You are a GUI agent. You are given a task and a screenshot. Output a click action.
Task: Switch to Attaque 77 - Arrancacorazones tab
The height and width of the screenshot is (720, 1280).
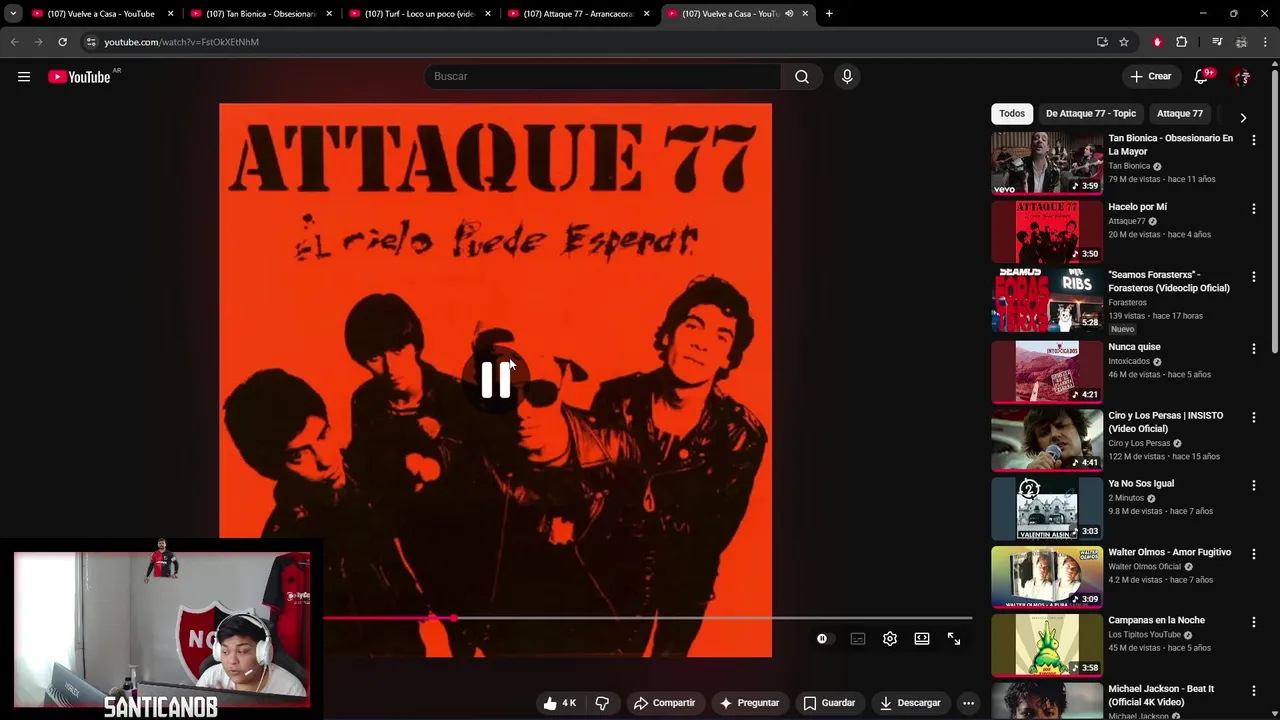click(x=578, y=14)
